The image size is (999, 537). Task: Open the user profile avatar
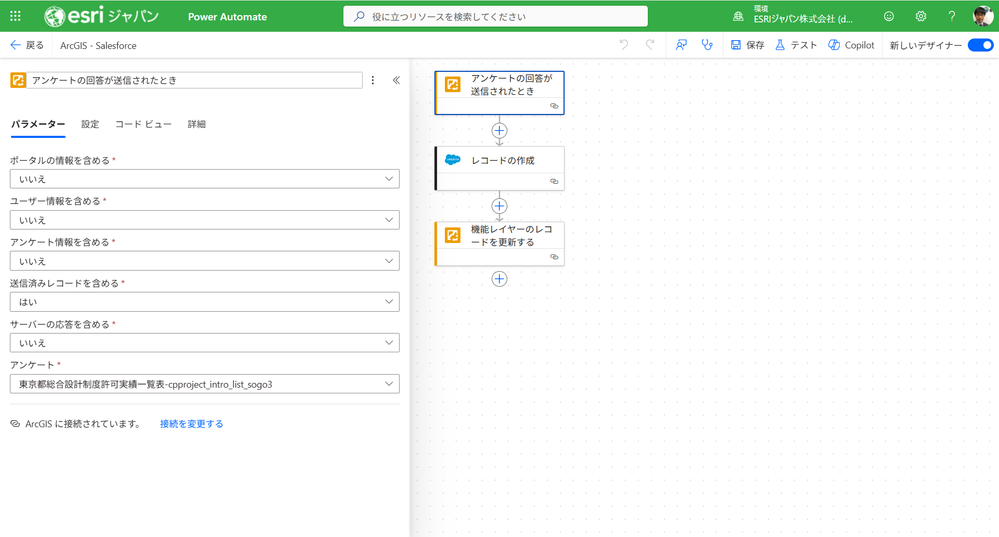point(982,16)
